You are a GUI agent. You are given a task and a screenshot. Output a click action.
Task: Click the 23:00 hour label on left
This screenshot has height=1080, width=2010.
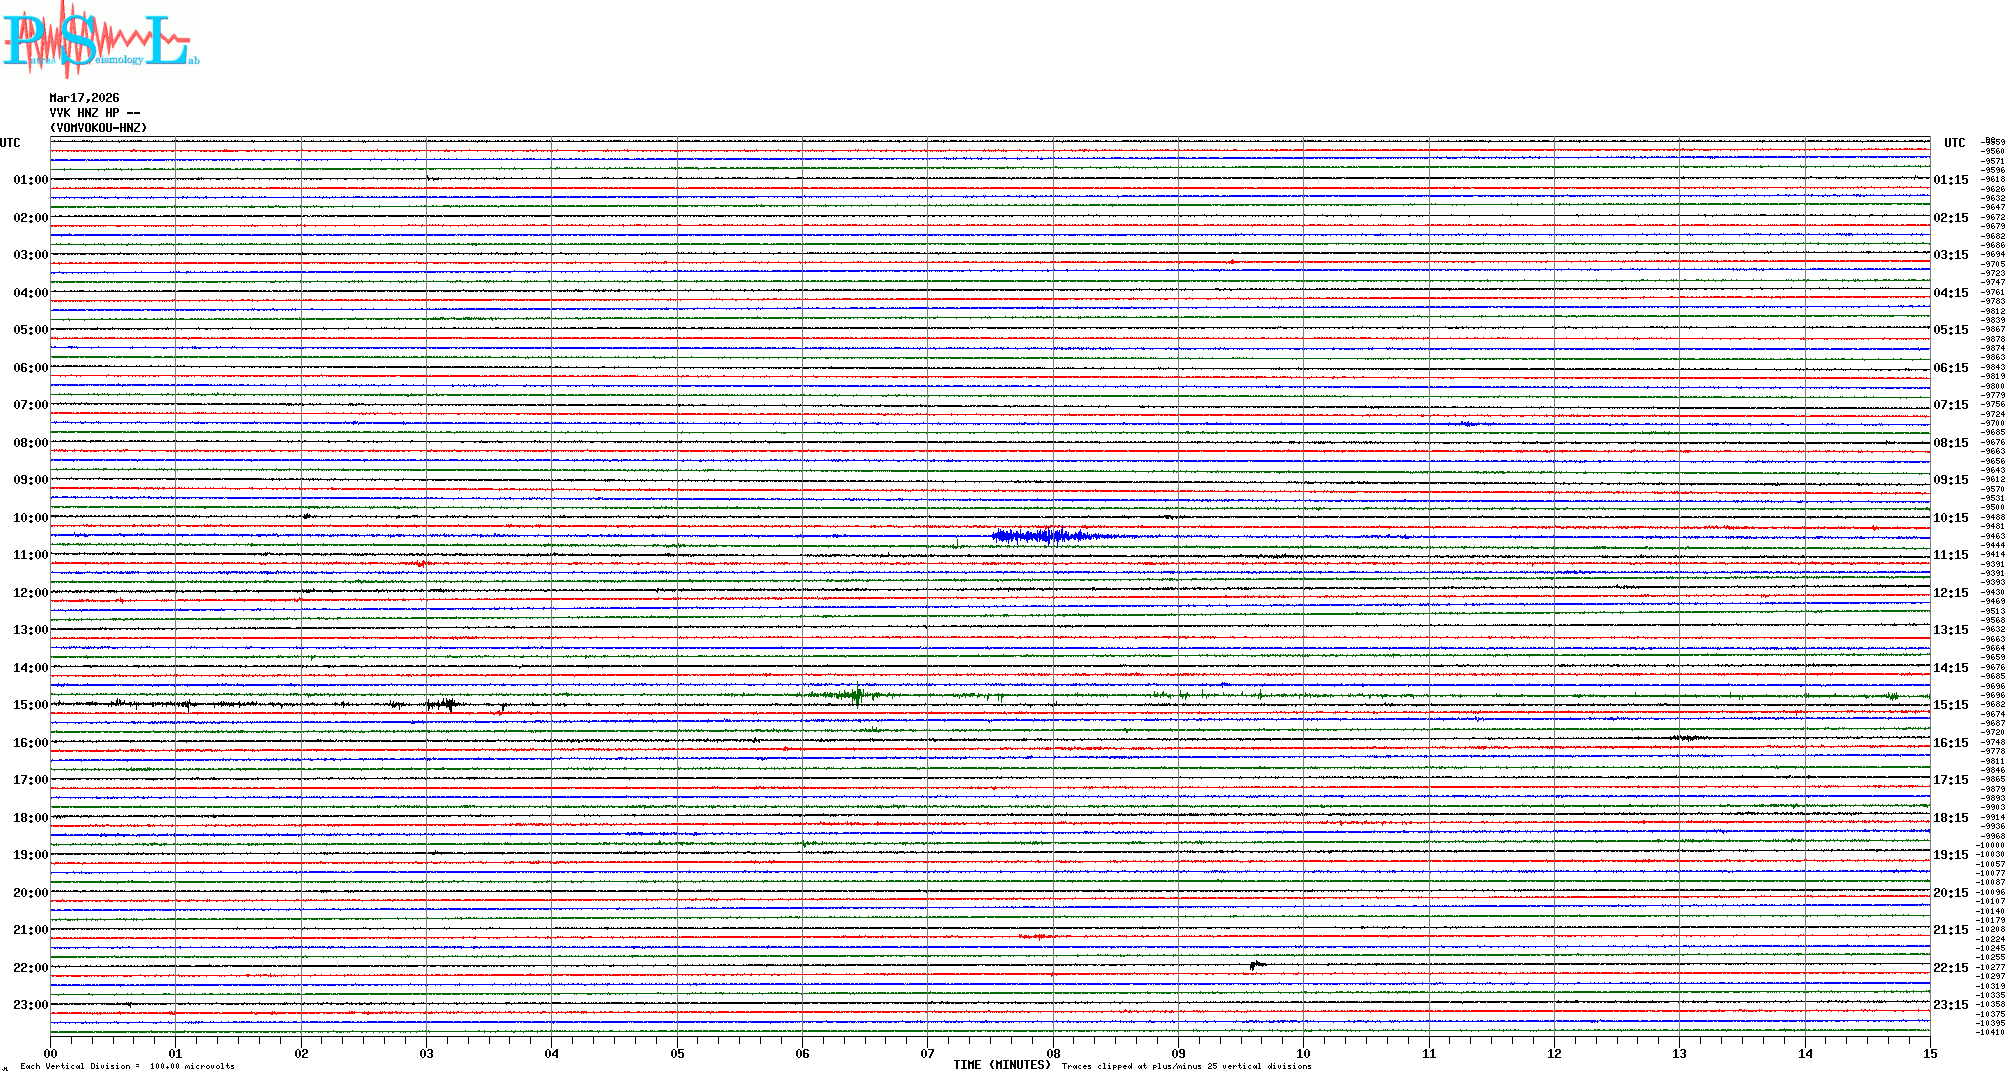click(x=30, y=1005)
